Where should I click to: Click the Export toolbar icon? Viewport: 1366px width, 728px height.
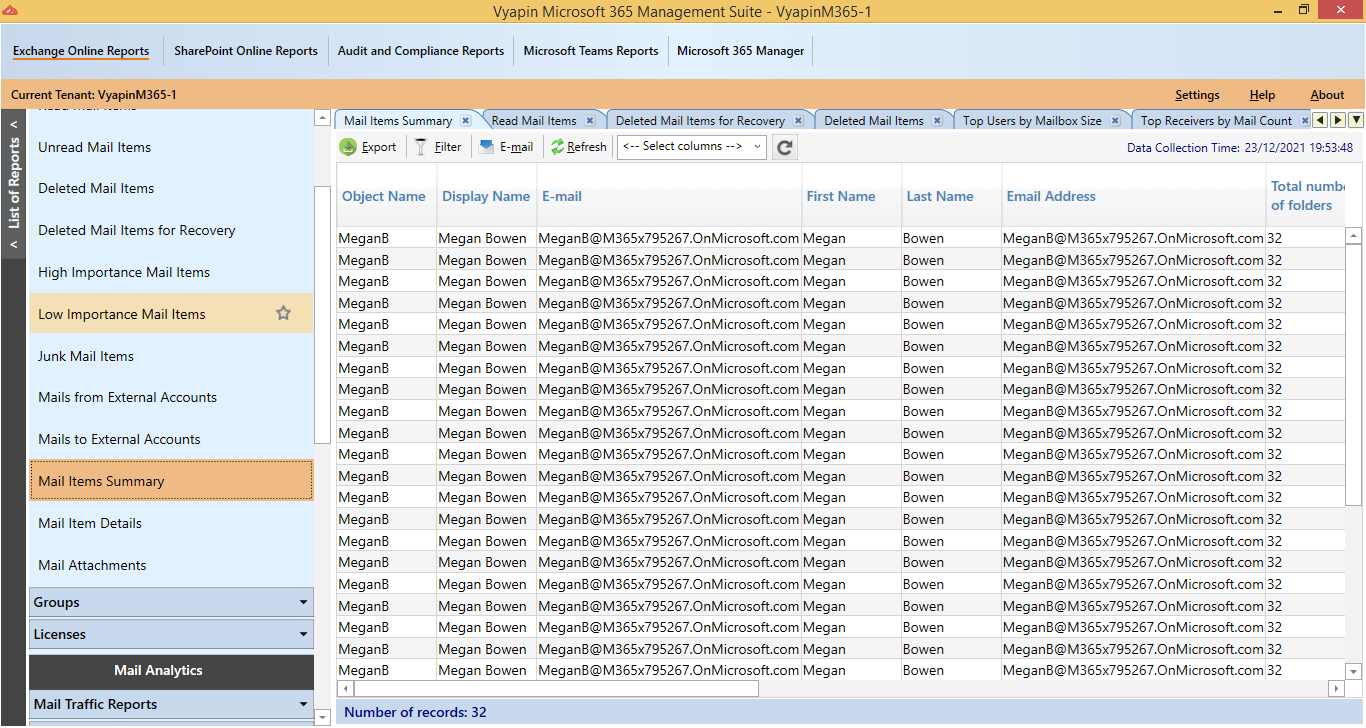[348, 147]
